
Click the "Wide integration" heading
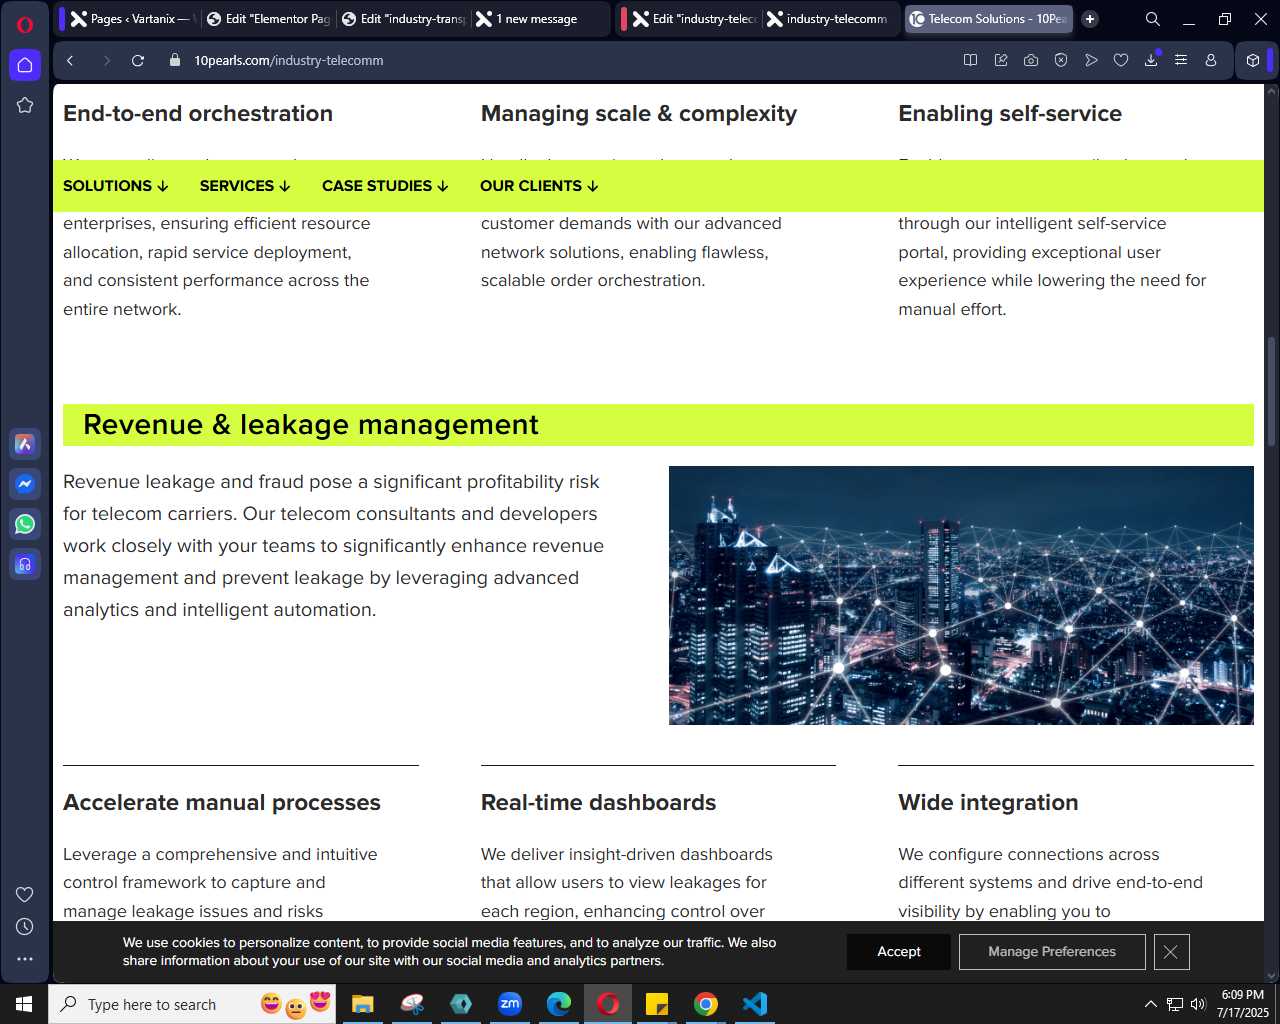tap(988, 803)
